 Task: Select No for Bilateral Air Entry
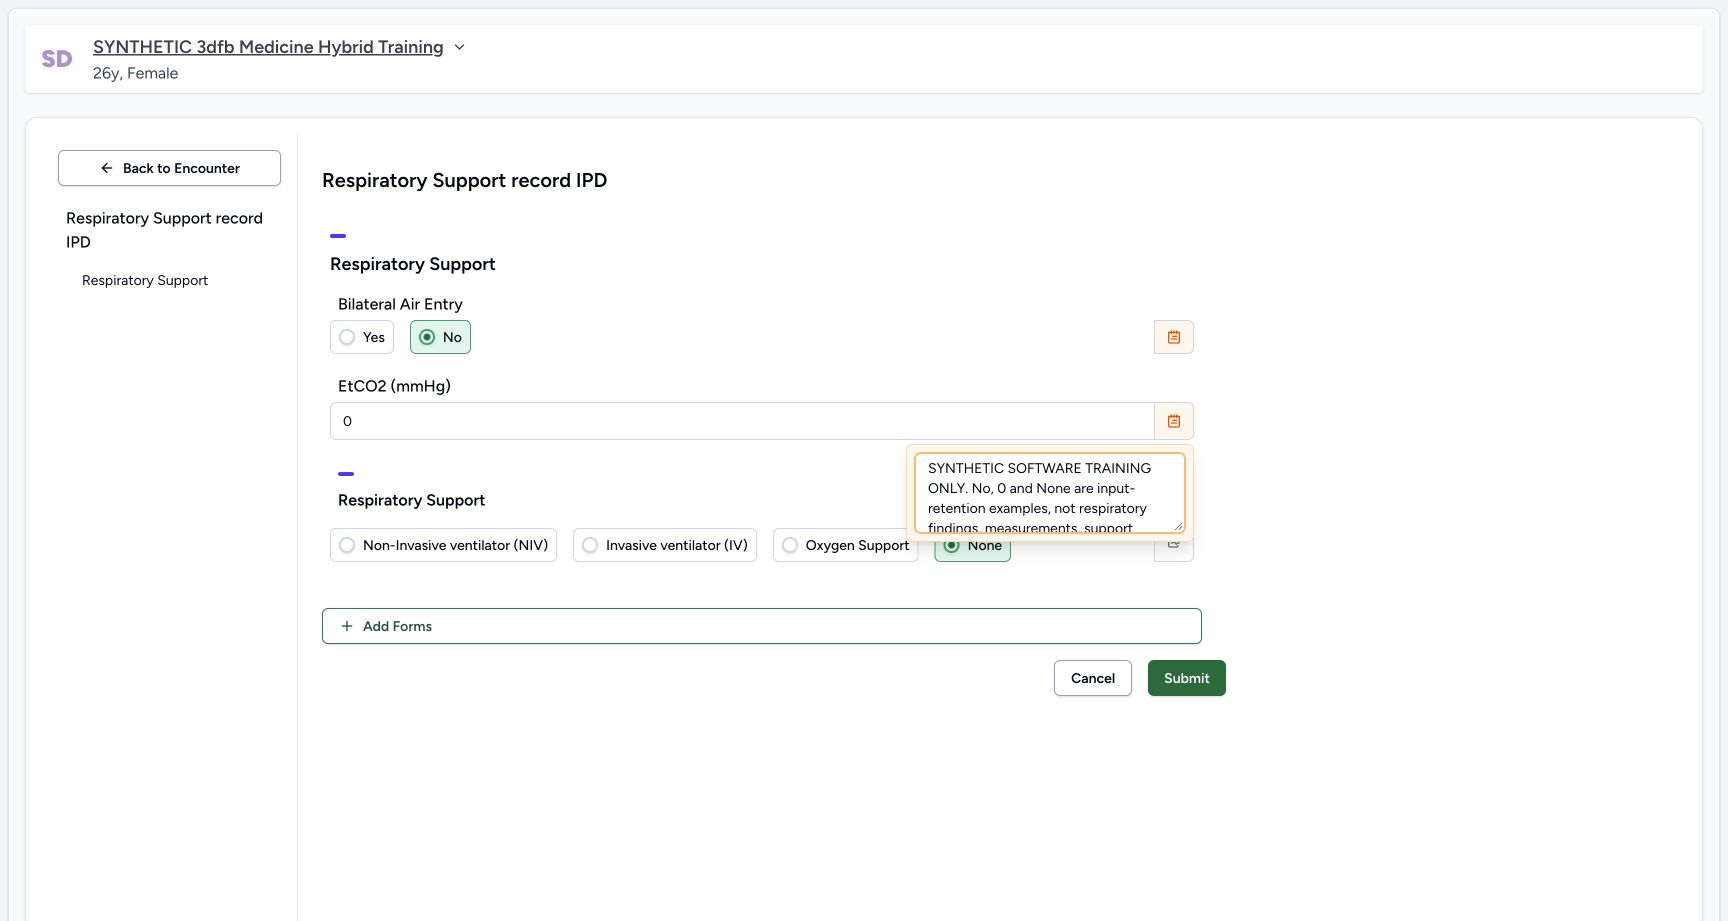(x=440, y=337)
